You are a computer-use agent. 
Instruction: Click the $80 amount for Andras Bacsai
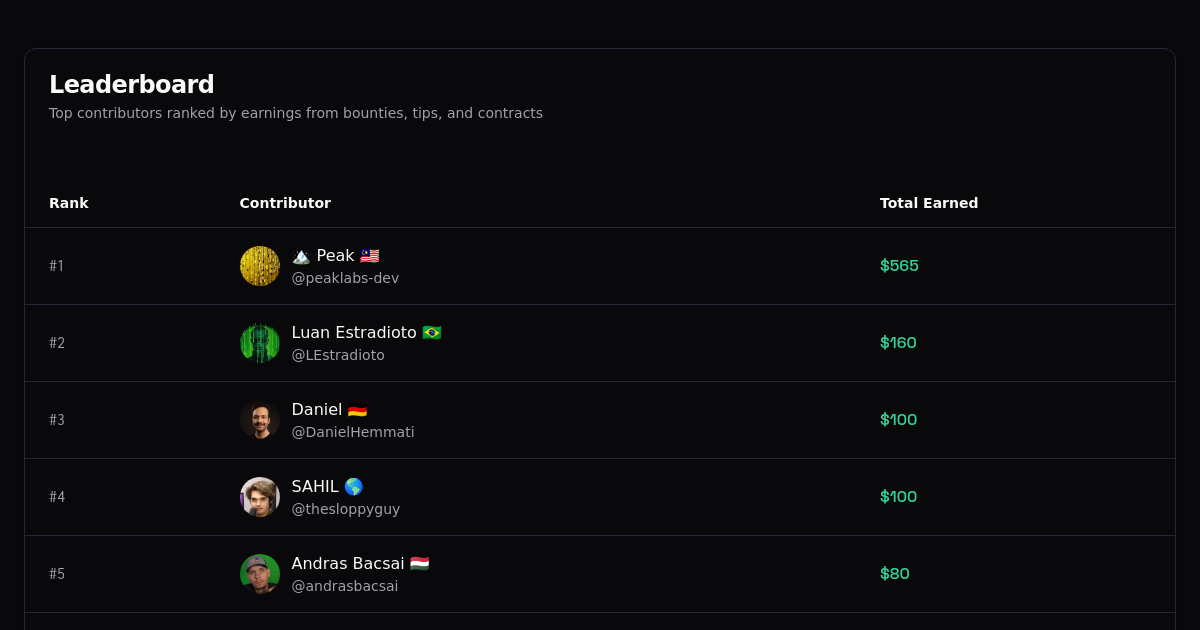[894, 573]
